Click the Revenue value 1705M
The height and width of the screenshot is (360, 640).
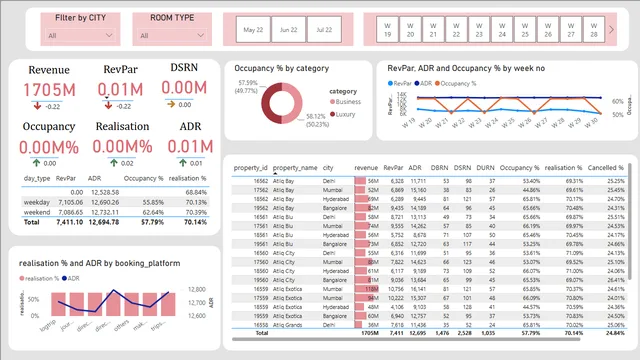pos(49,90)
